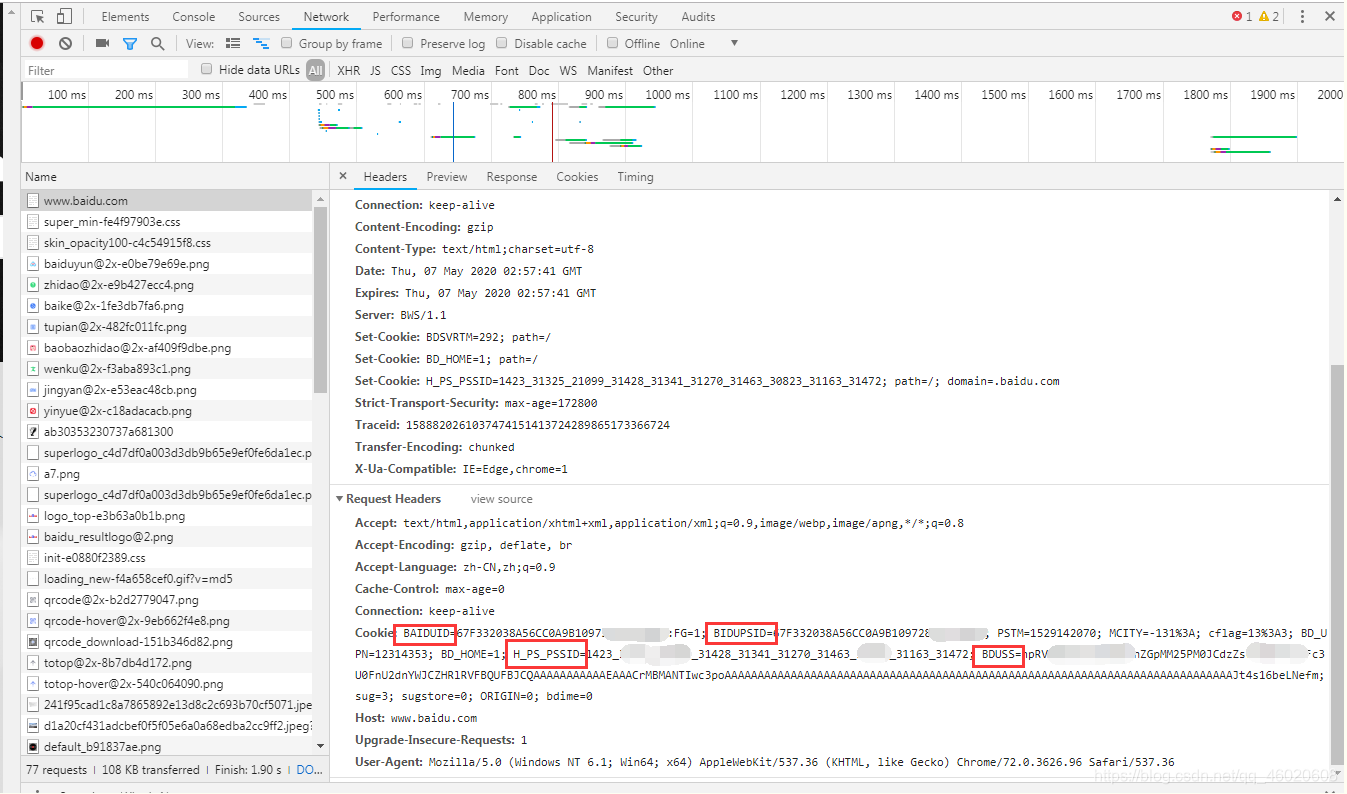
Task: Go to the Security tab
Action: coord(637,17)
